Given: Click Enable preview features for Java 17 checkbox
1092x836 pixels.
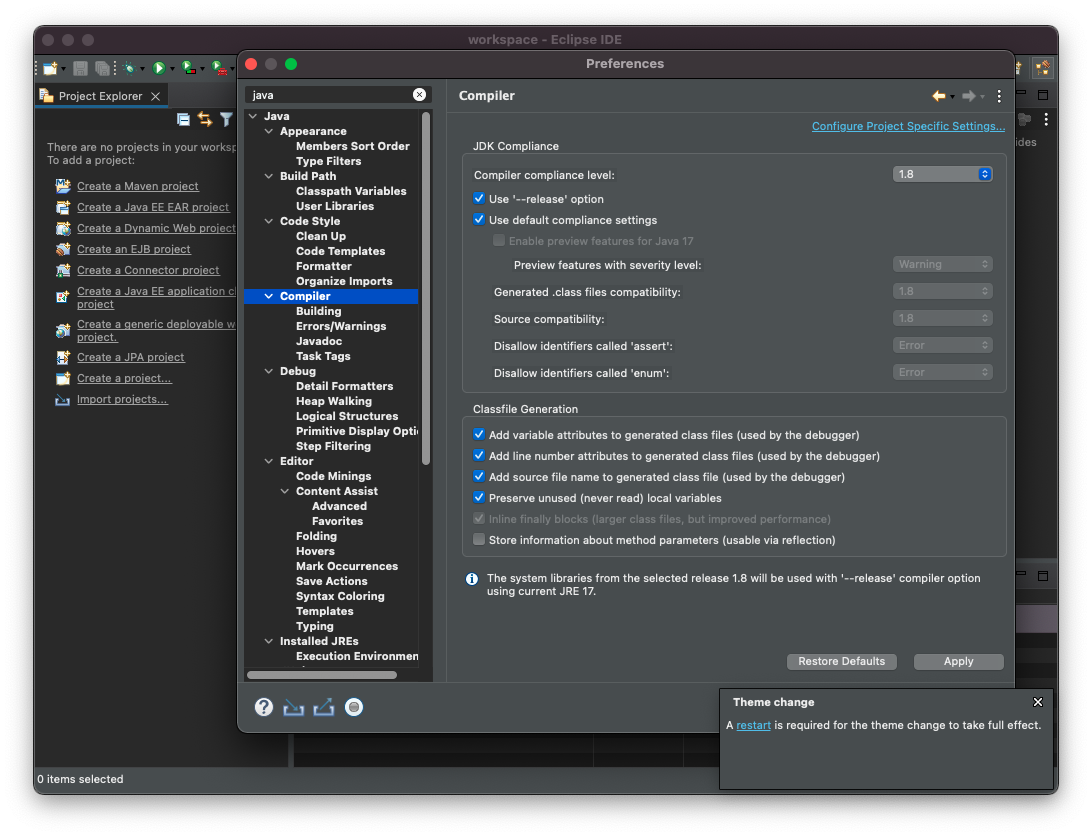Looking at the screenshot, I should click(x=499, y=240).
